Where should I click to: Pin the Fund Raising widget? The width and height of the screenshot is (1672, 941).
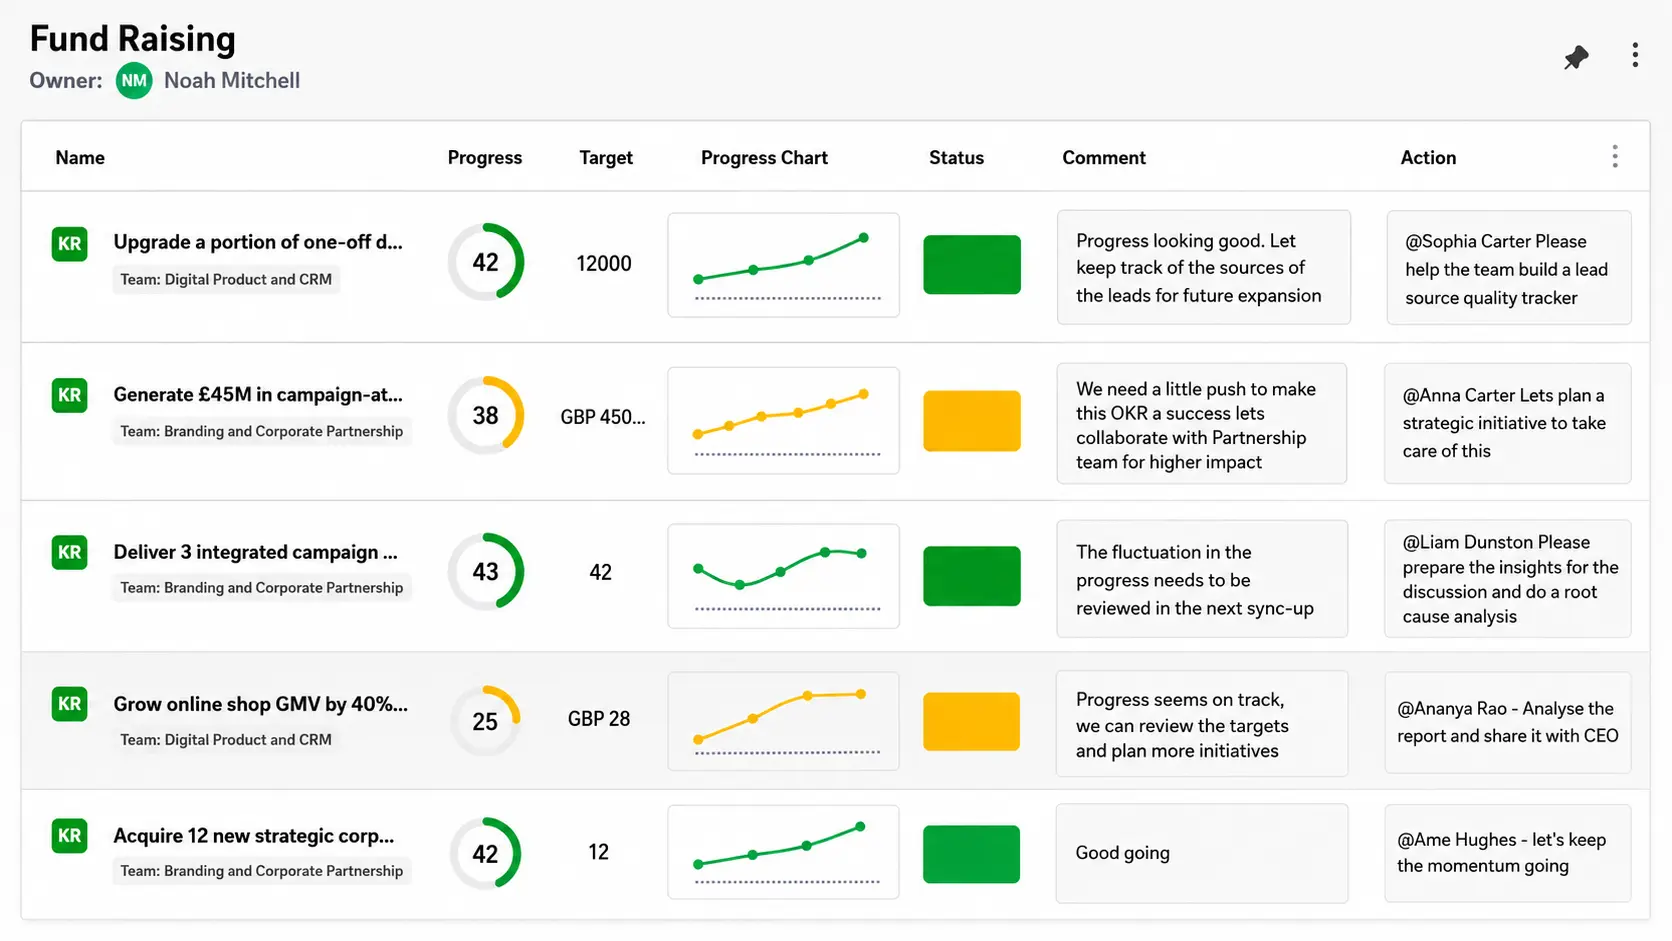pyautogui.click(x=1576, y=58)
